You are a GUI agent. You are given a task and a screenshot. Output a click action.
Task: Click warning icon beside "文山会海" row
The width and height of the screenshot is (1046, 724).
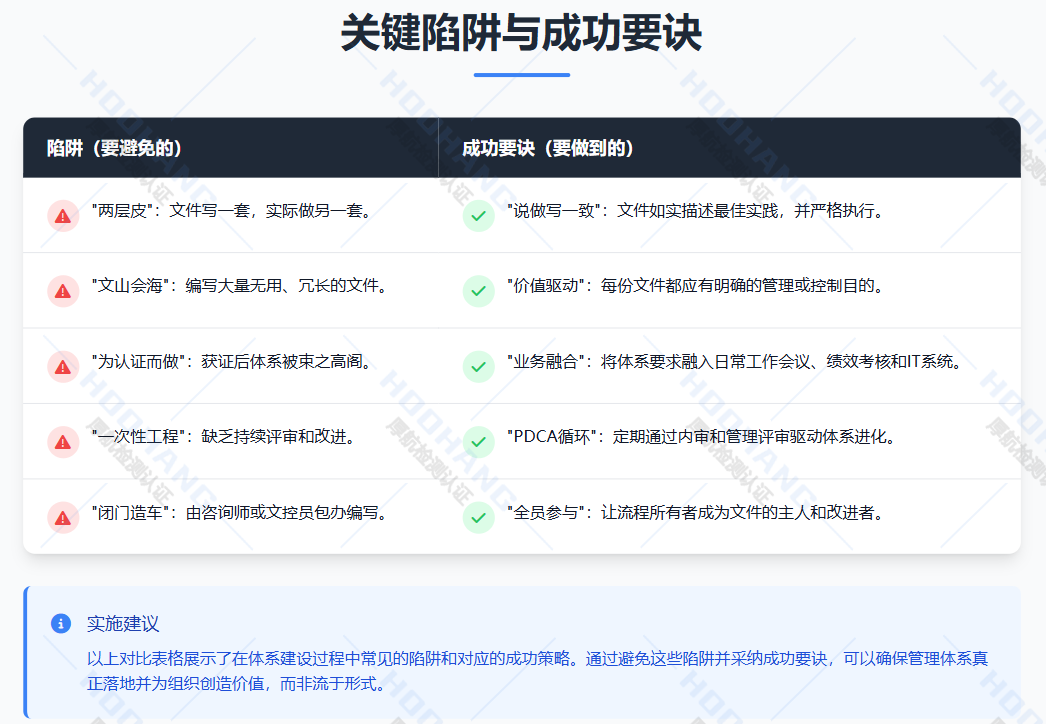point(63,290)
